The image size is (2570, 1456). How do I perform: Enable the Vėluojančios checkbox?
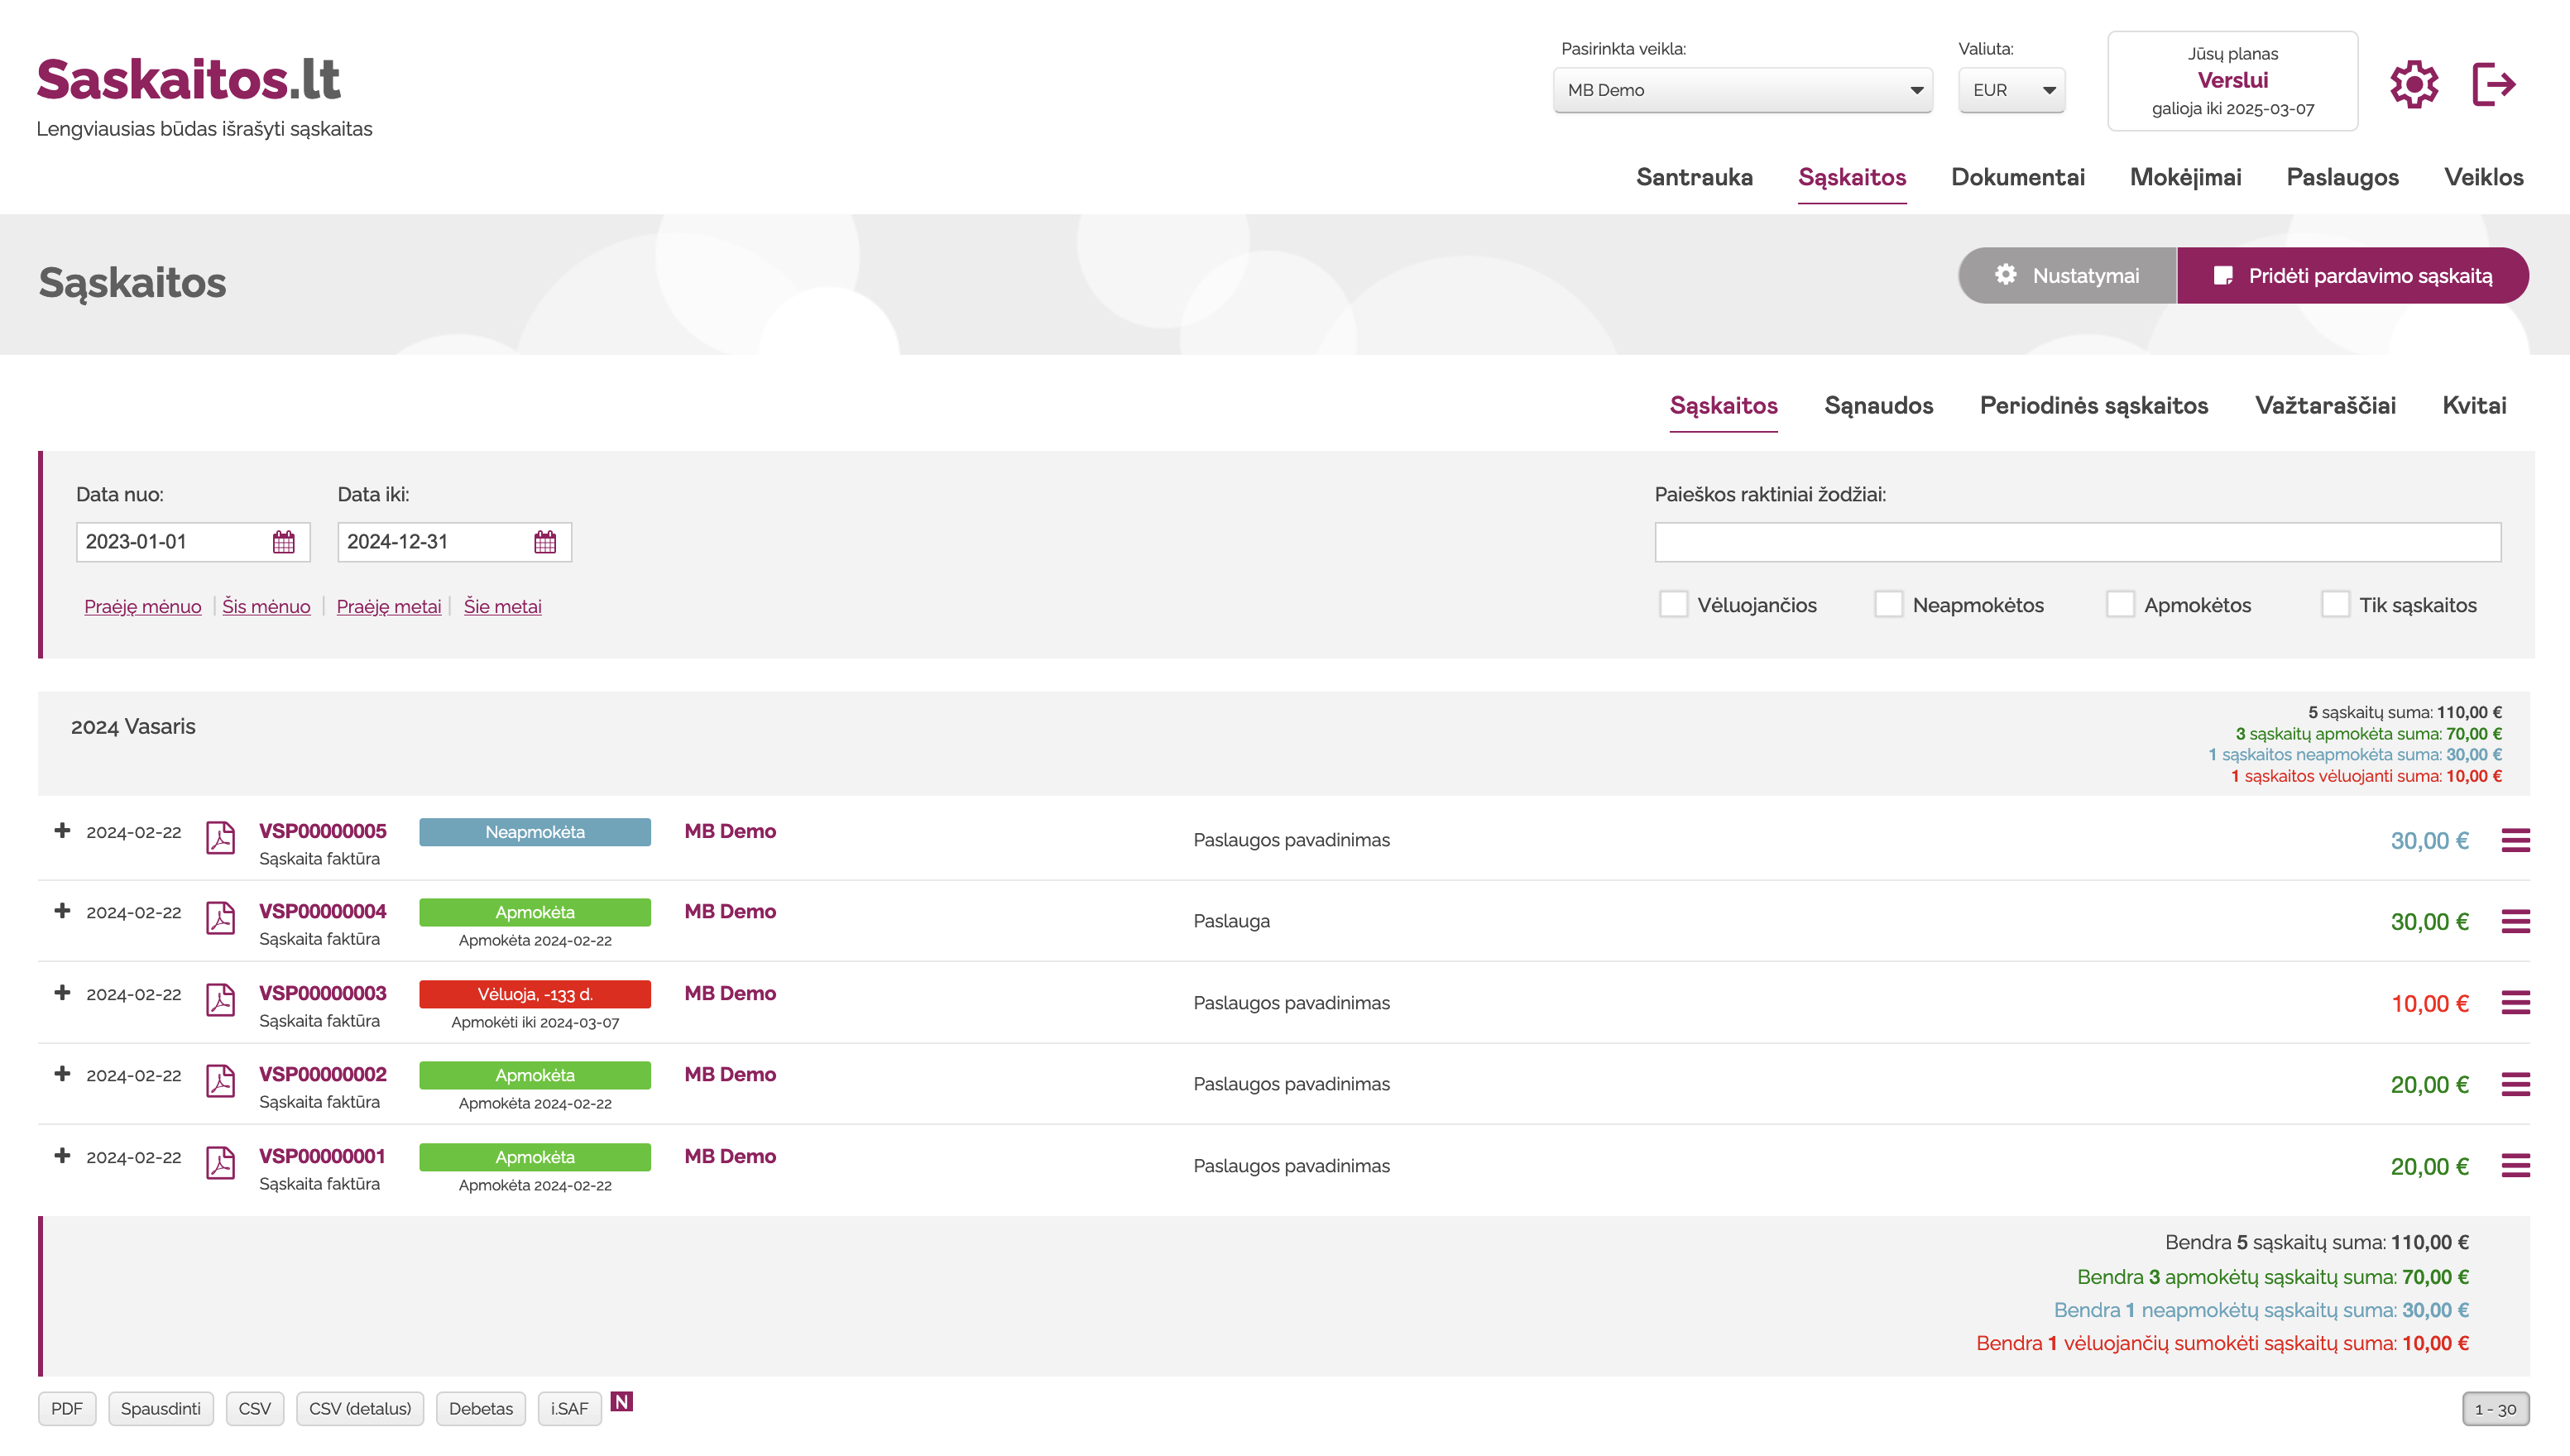point(1673,605)
